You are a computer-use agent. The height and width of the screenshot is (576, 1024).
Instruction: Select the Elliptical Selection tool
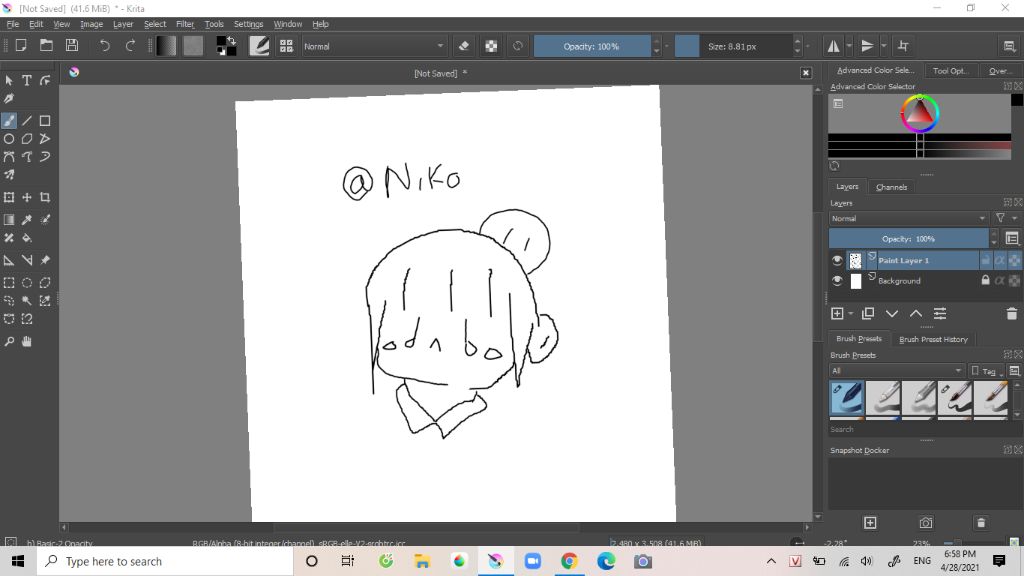pos(27,283)
